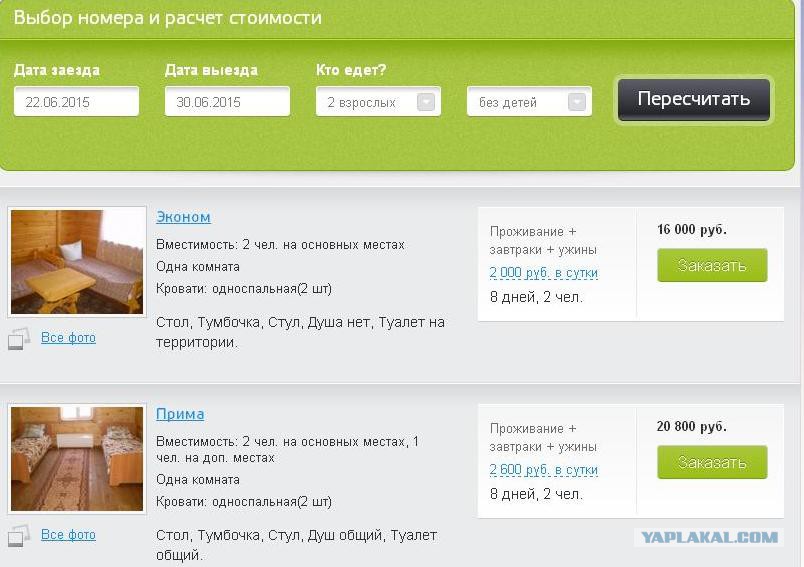Open the Прима room title link
804x567 pixels.
[180, 414]
